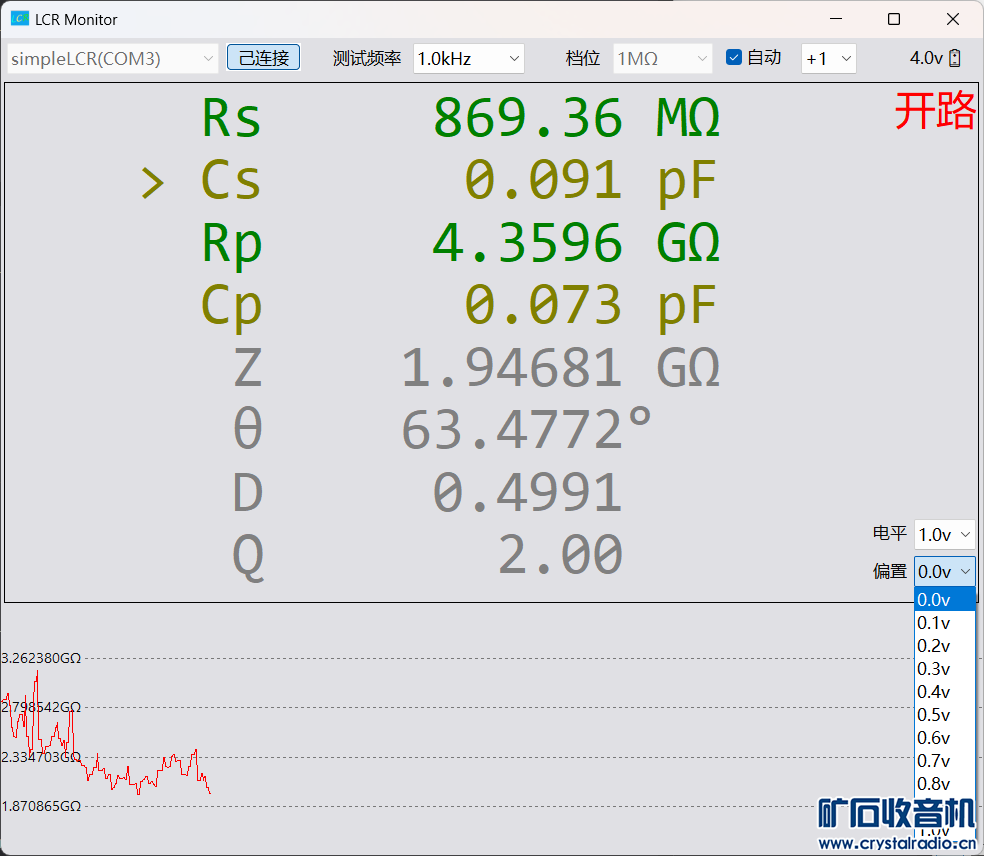Select the Rs measurement row
984x856 pixels.
460,118
